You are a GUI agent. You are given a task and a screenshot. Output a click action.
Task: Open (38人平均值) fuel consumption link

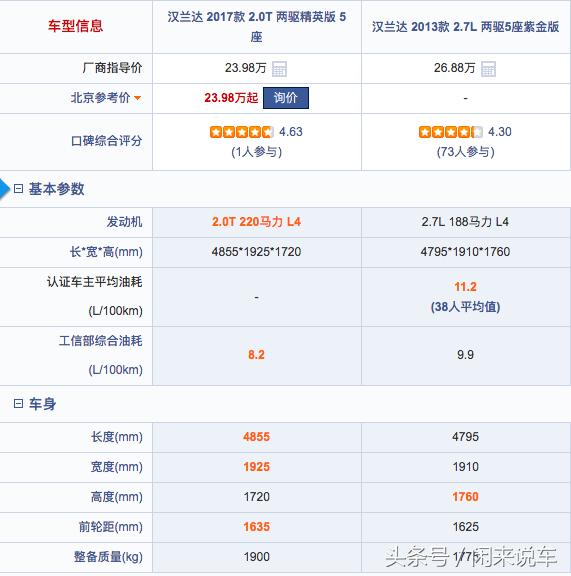click(465, 307)
